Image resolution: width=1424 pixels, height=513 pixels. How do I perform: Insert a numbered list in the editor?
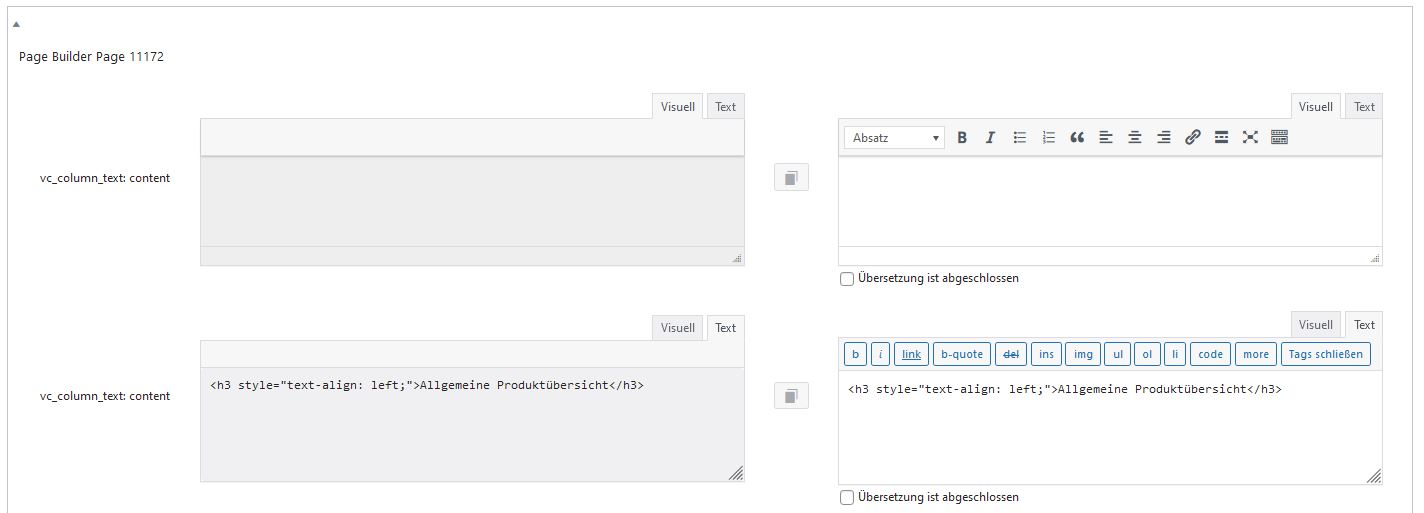pyautogui.click(x=1048, y=138)
